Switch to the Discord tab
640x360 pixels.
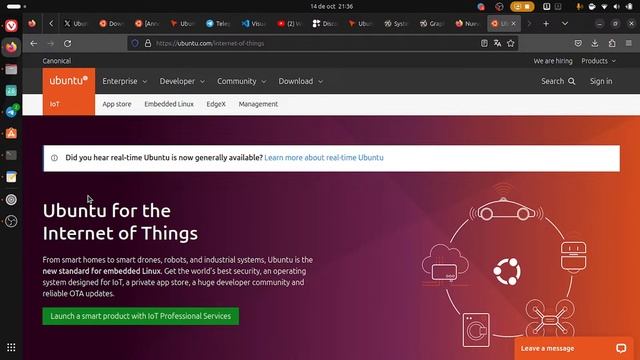tap(324, 24)
